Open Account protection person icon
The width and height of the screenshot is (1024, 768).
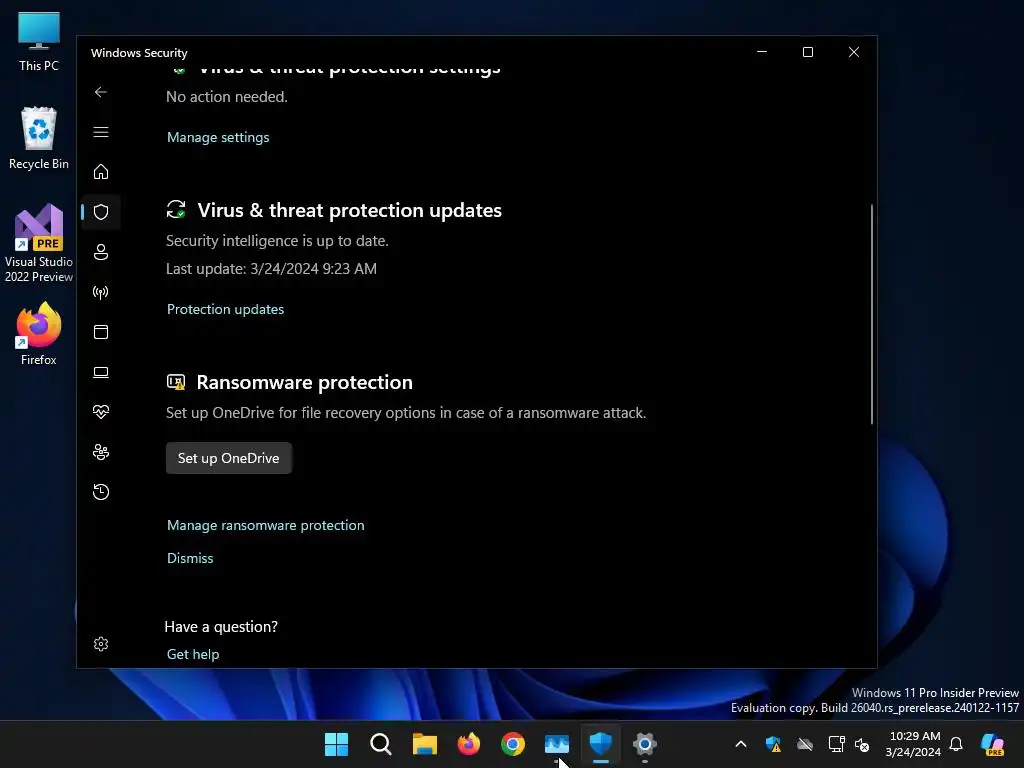[101, 252]
